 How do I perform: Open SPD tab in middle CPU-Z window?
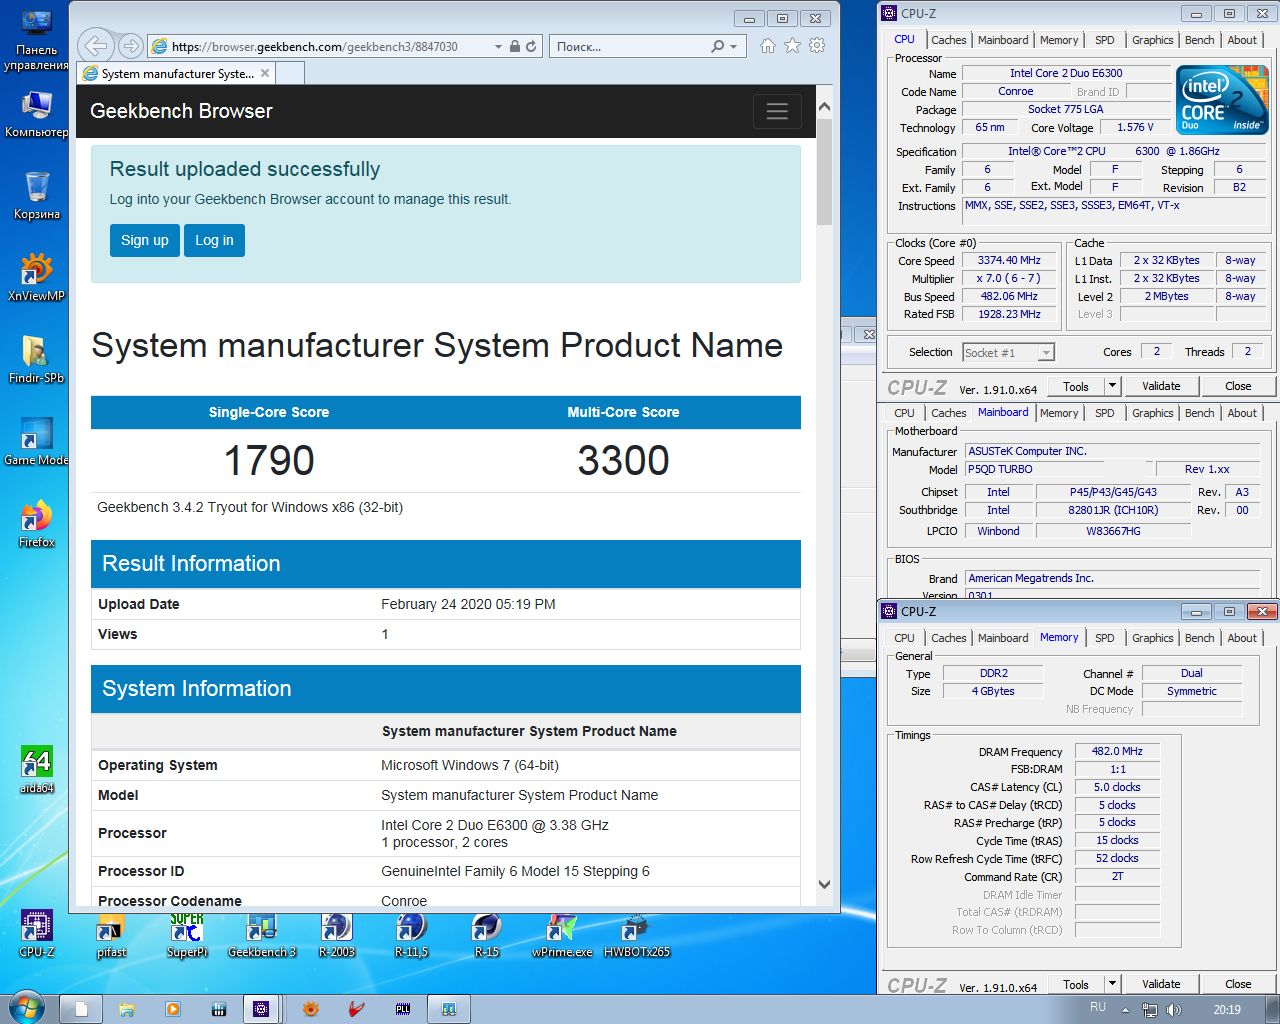tap(1104, 413)
